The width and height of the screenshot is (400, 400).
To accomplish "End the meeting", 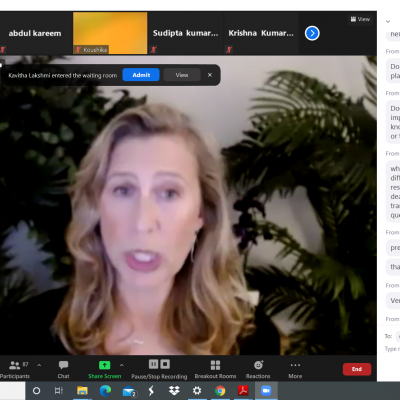I will pos(357,369).
